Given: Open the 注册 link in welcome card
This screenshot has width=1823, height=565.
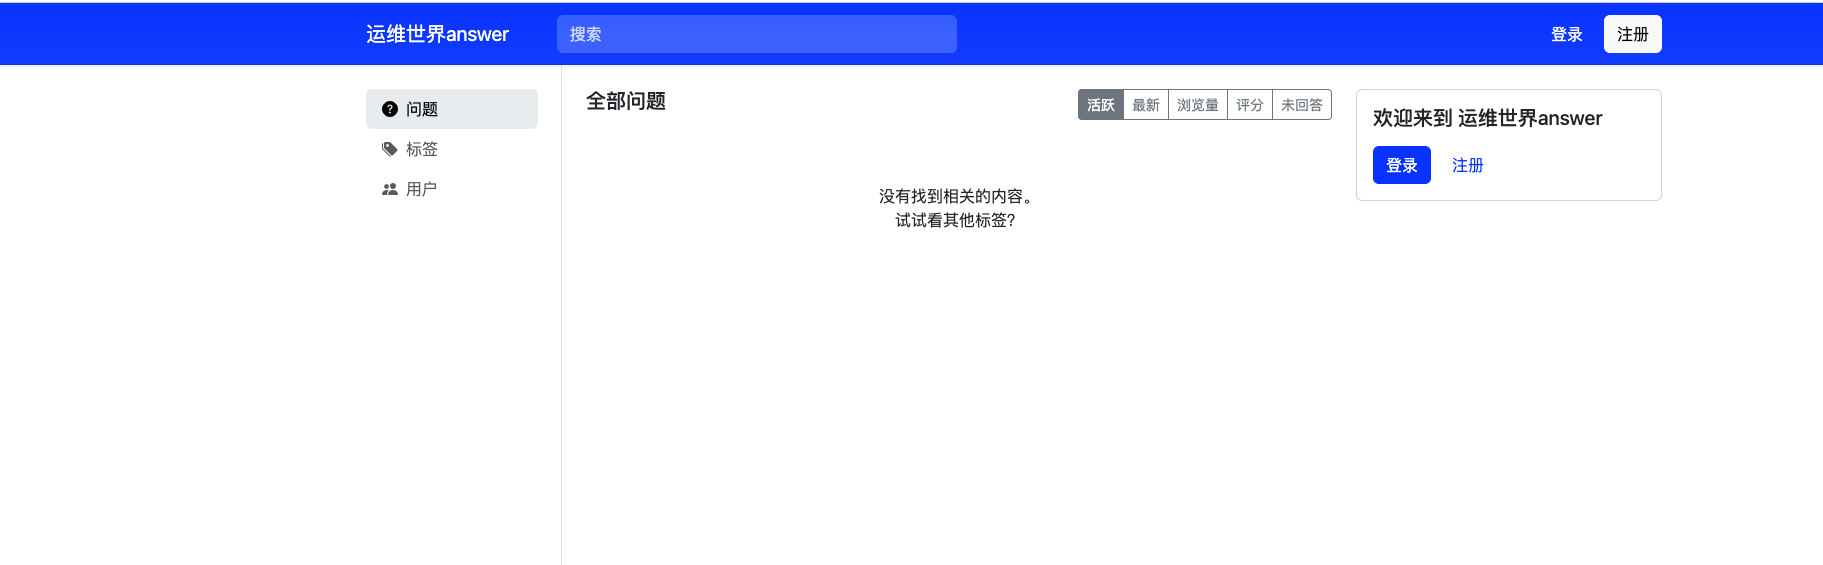Looking at the screenshot, I should (1467, 165).
